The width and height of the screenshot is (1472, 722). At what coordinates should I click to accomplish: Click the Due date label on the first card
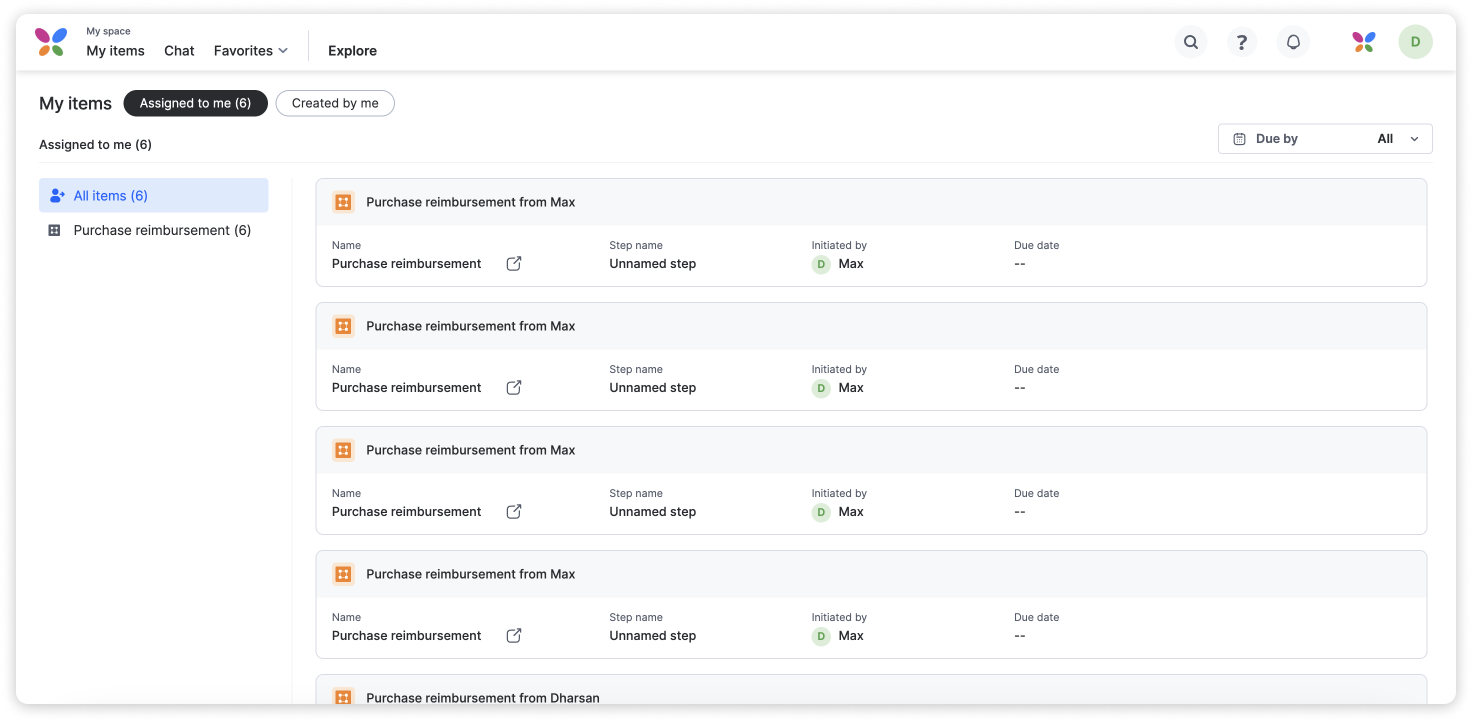pyautogui.click(x=1037, y=245)
